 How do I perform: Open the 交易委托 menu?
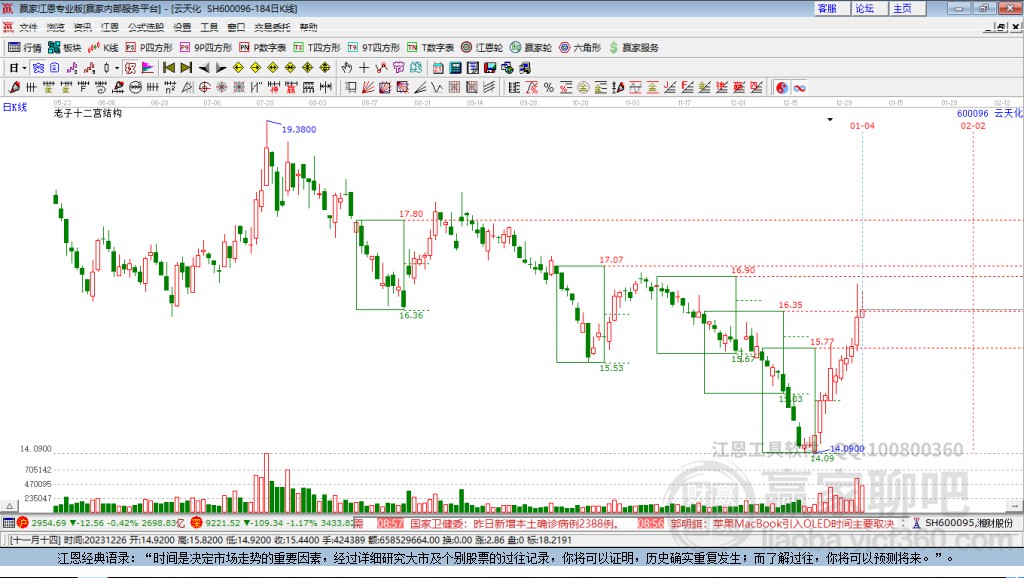272,27
